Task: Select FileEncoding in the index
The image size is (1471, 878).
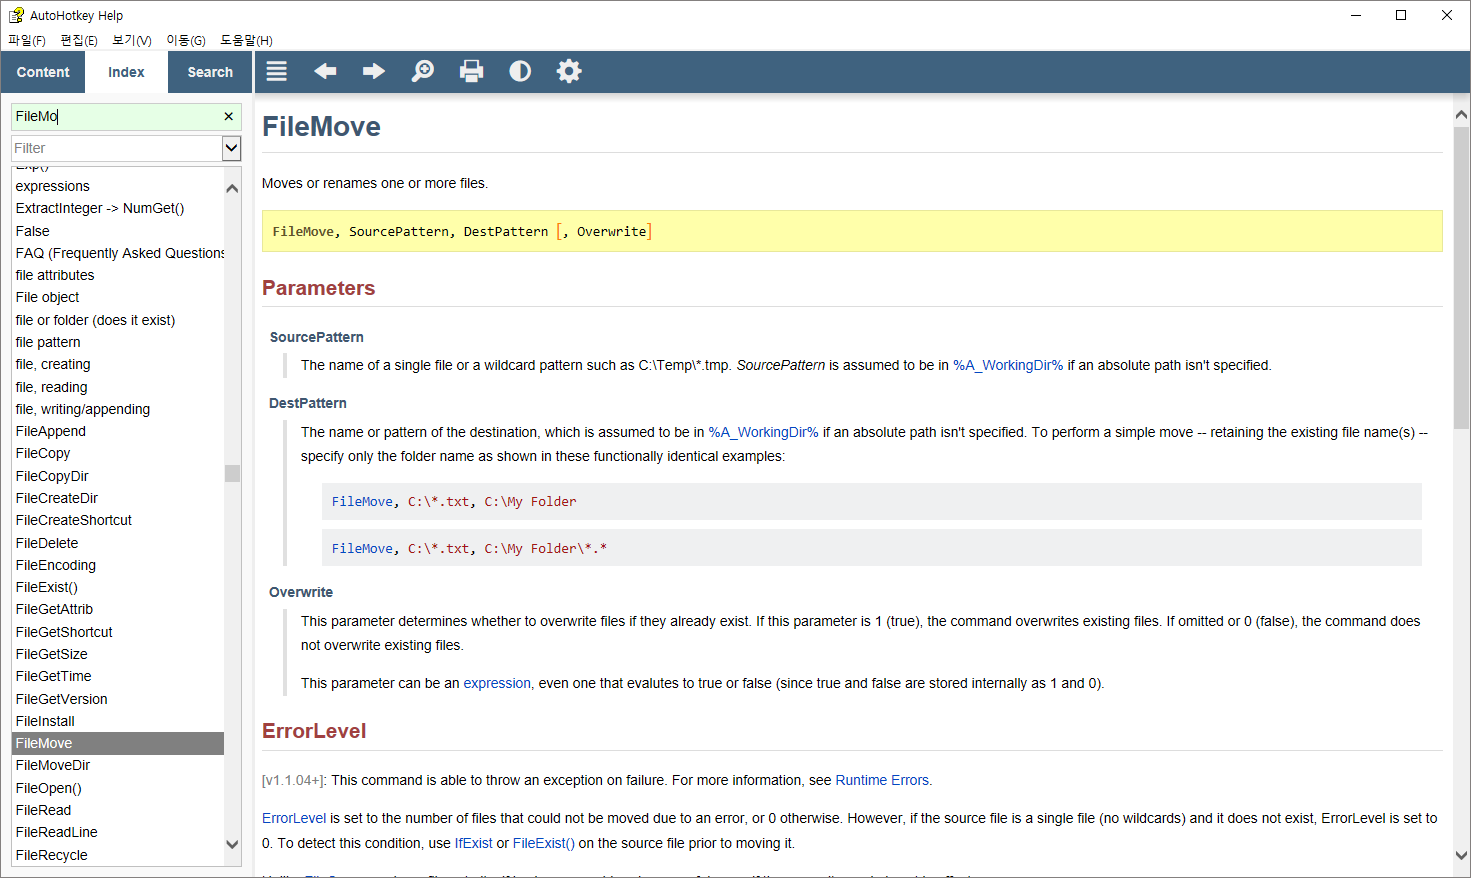Action: click(x=118, y=565)
